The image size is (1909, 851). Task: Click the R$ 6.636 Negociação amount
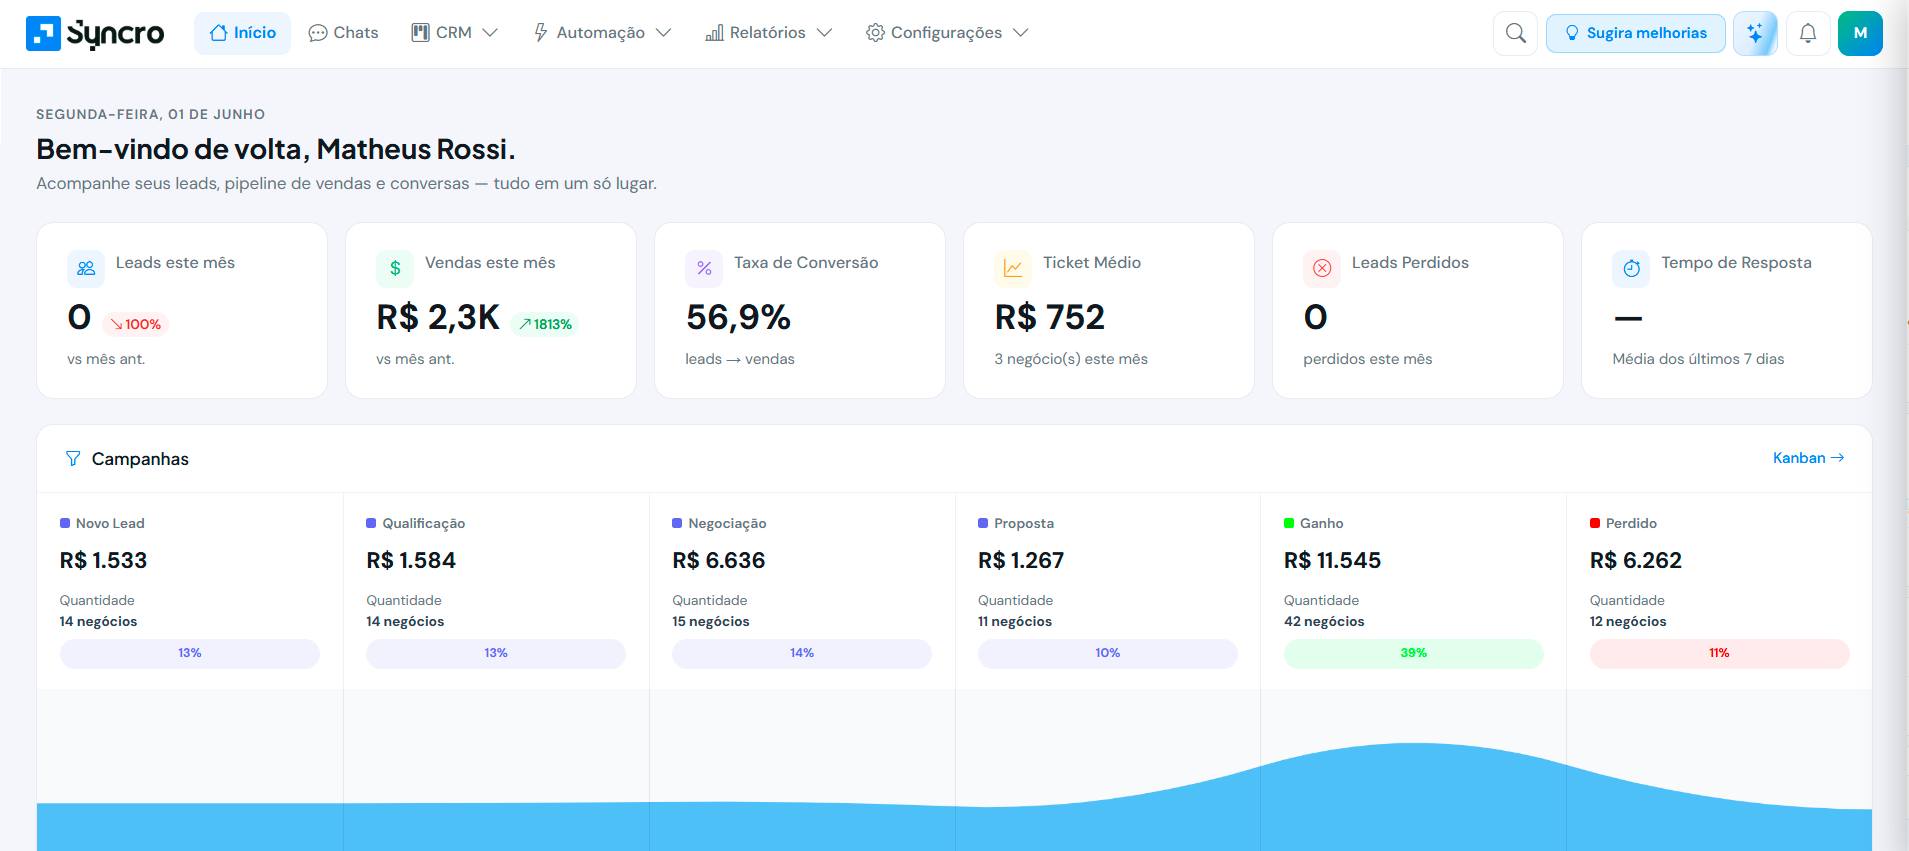tap(719, 561)
